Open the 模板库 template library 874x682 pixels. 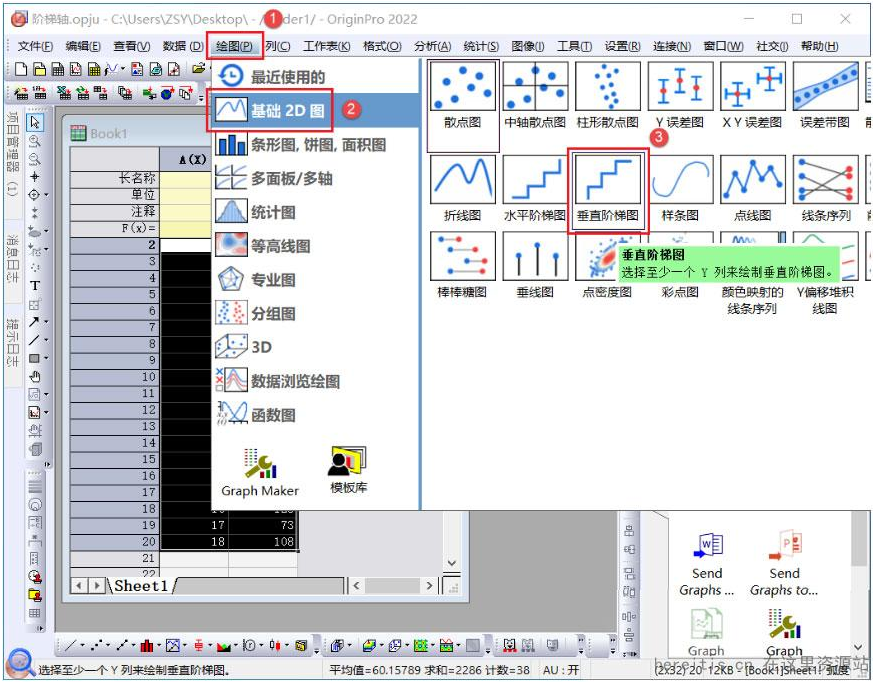[348, 470]
